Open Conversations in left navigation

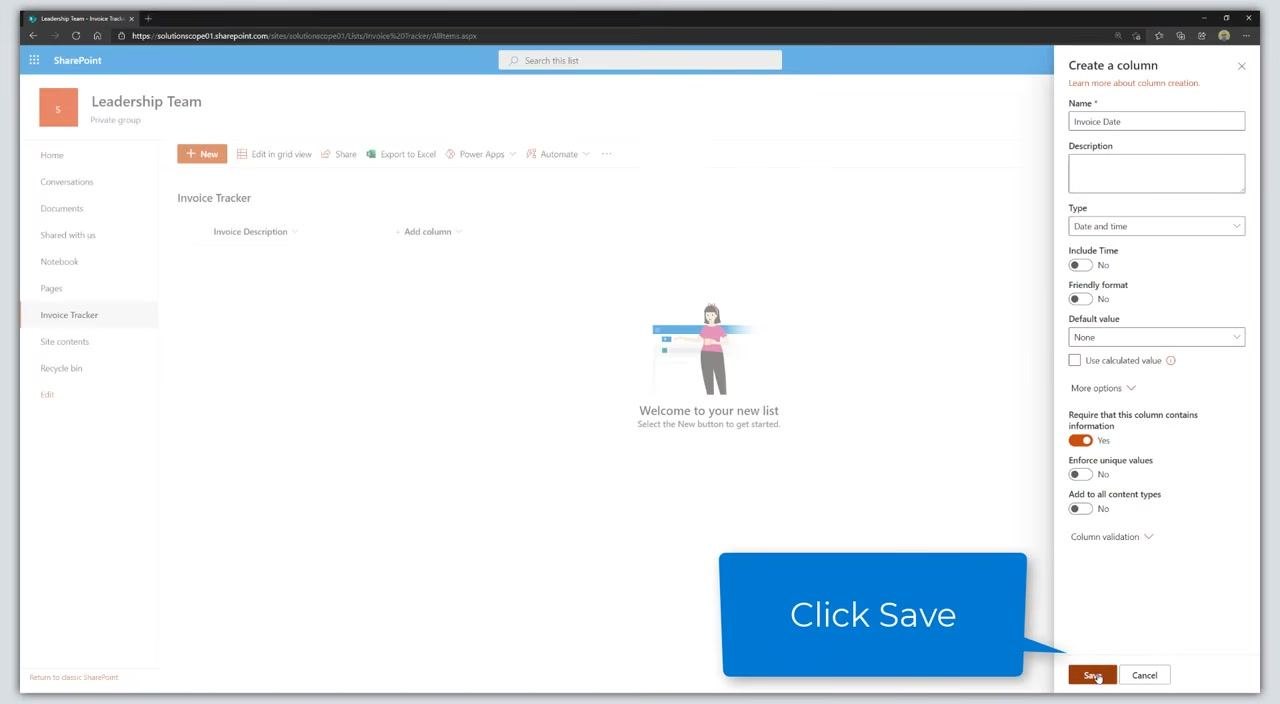click(67, 182)
